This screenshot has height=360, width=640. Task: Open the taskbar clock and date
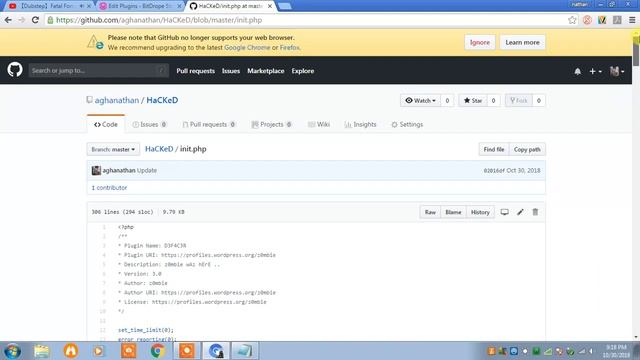coord(616,351)
